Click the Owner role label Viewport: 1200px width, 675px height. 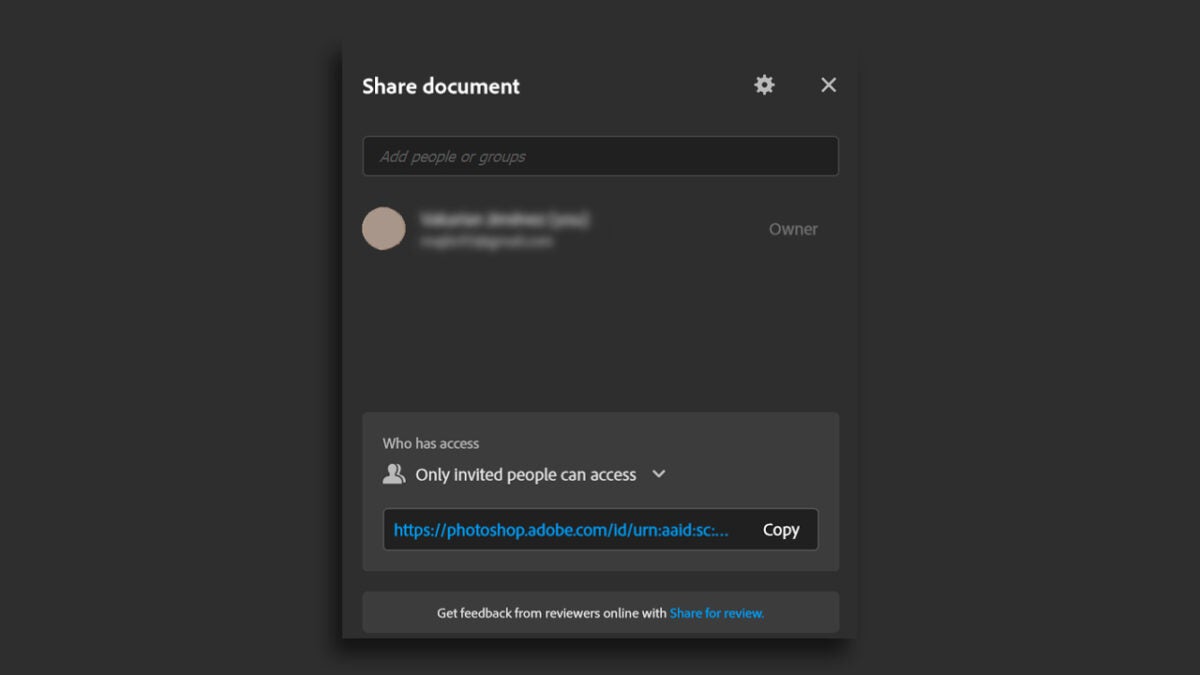pyautogui.click(x=793, y=229)
